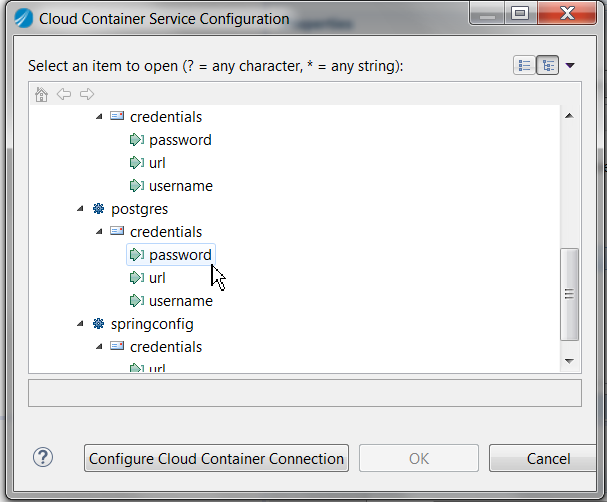Select the postgres service gear icon
Viewport: 607px width, 502px height.
coord(98,209)
